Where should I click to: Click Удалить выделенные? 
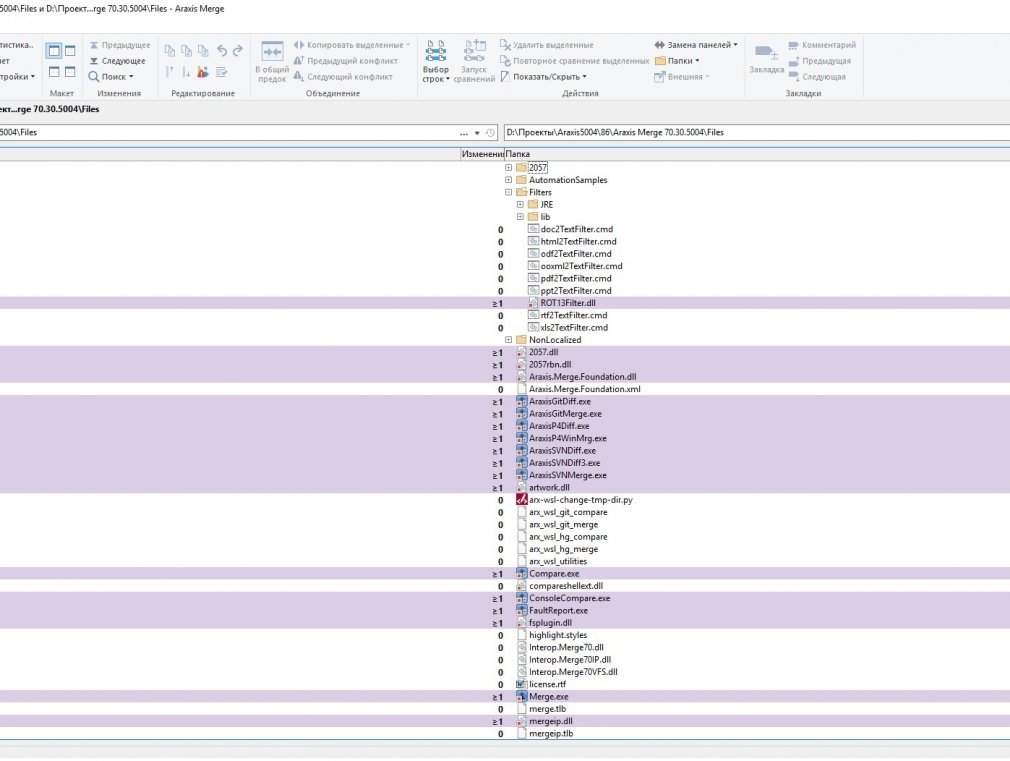[x=547, y=45]
